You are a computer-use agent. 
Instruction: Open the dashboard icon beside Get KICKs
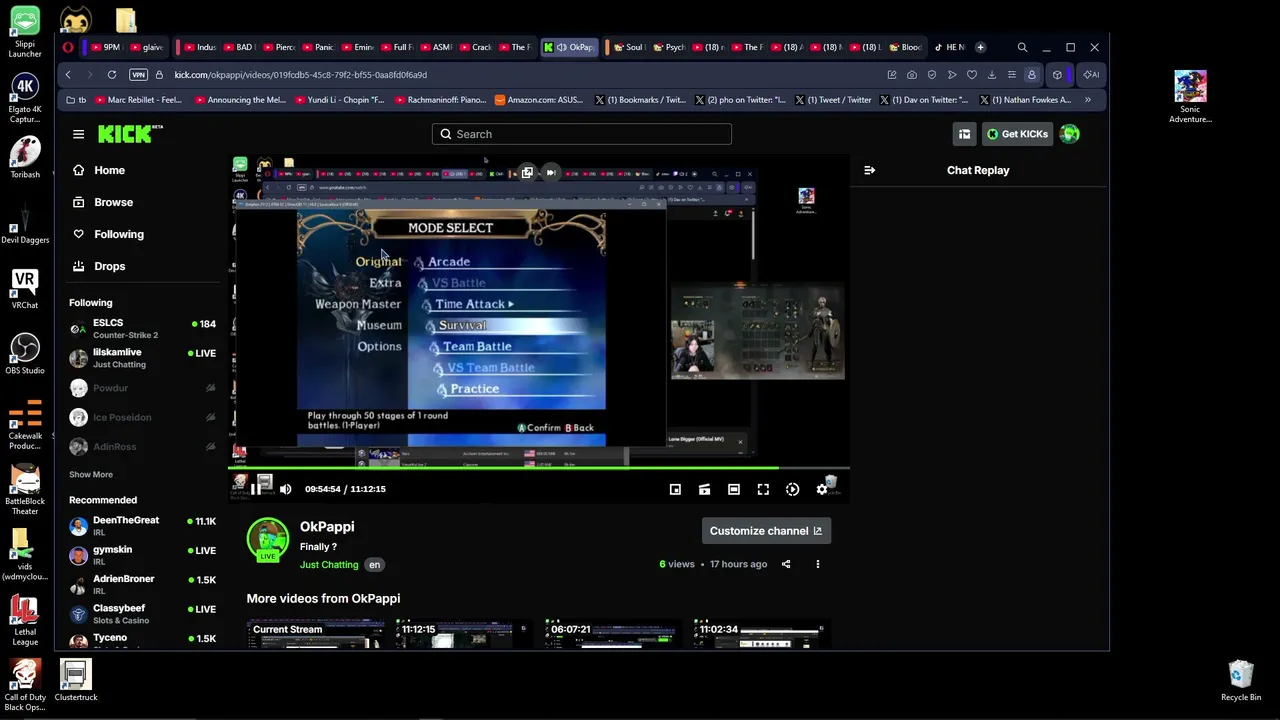964,134
